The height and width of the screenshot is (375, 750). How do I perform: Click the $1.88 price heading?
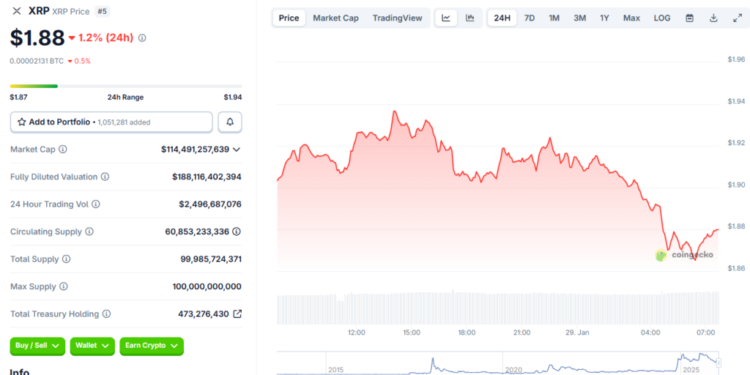(x=37, y=38)
